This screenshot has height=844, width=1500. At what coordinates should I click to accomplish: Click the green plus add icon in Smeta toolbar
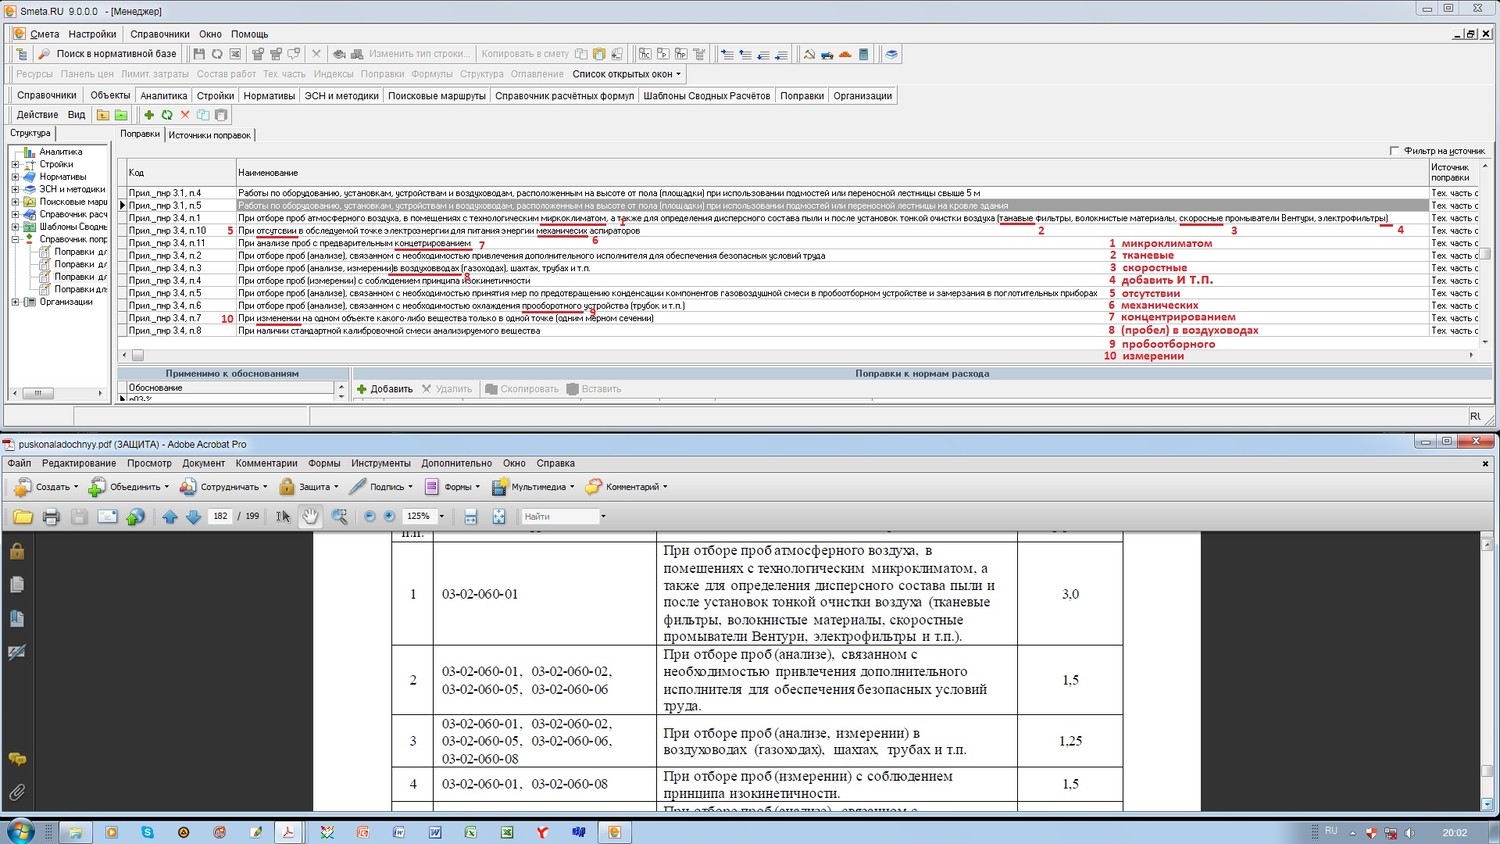[149, 115]
